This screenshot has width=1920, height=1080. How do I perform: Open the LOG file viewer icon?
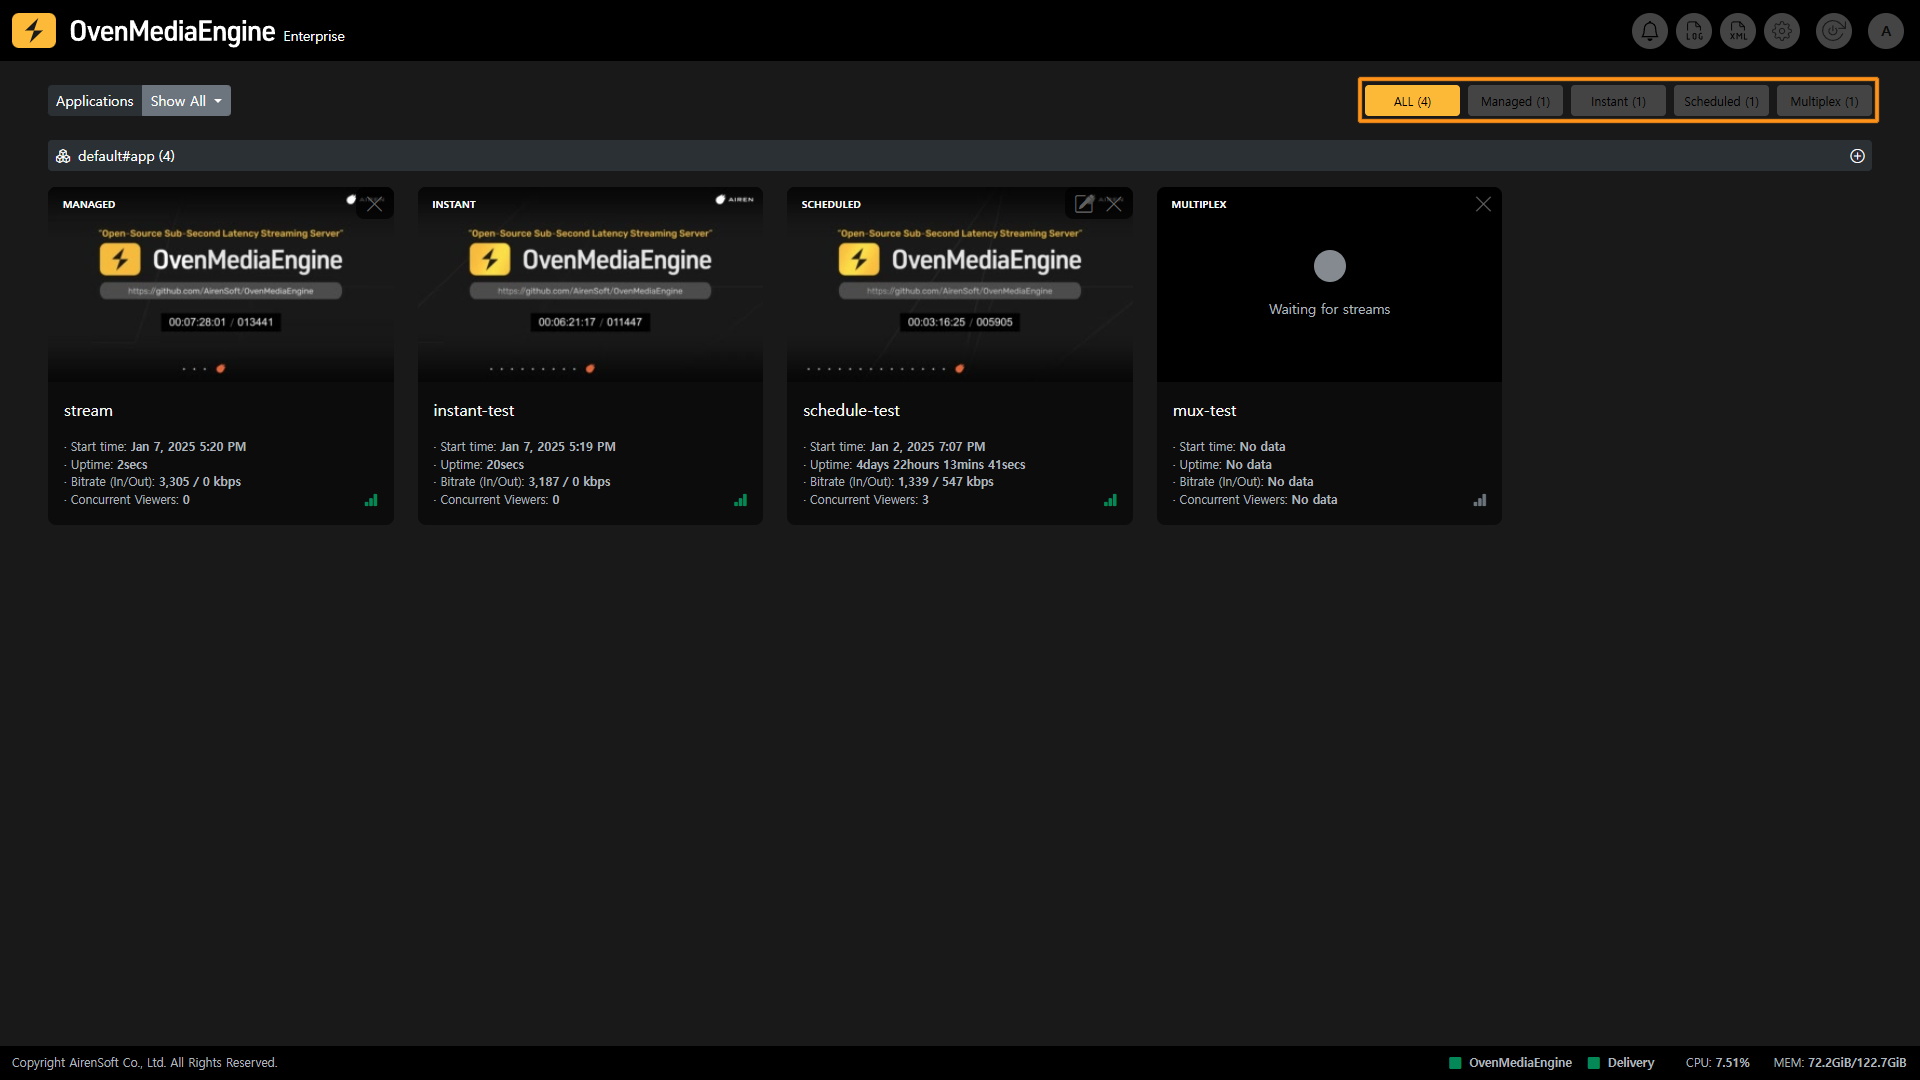pyautogui.click(x=1694, y=31)
